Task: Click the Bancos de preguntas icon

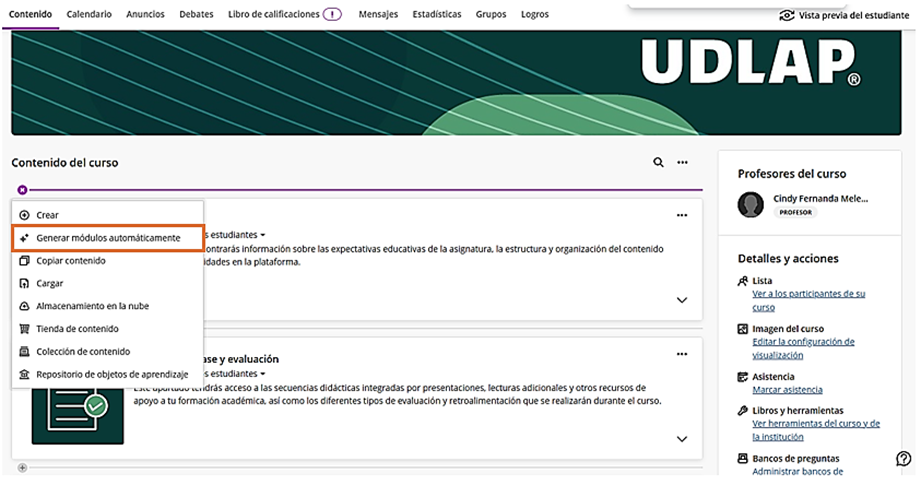Action: pyautogui.click(x=743, y=458)
